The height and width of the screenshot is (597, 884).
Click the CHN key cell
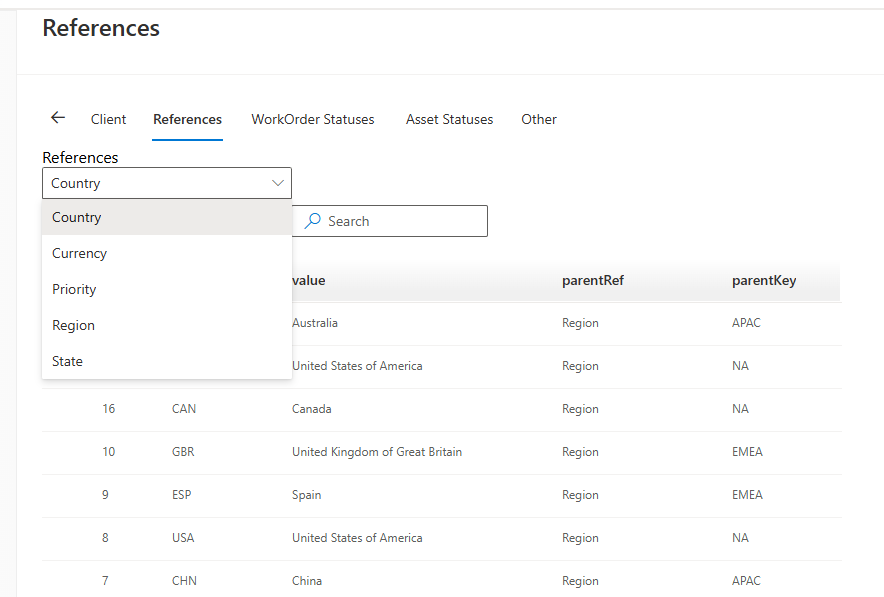(x=184, y=581)
